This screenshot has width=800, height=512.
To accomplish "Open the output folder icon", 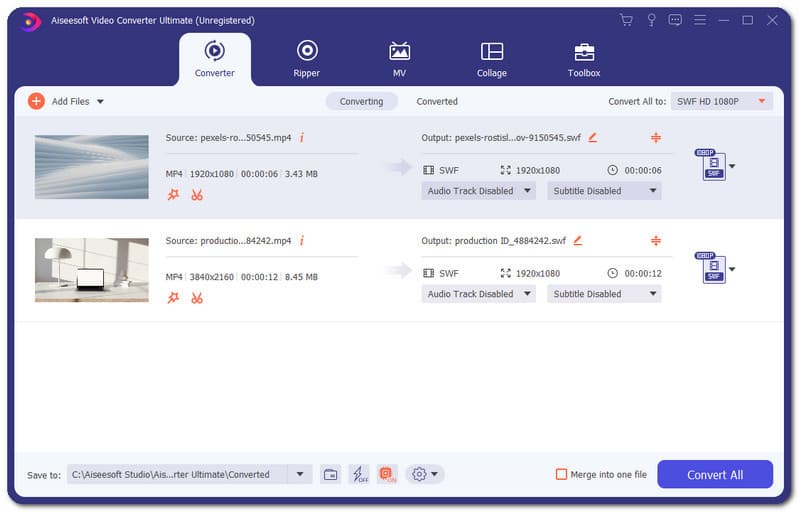I will click(330, 474).
